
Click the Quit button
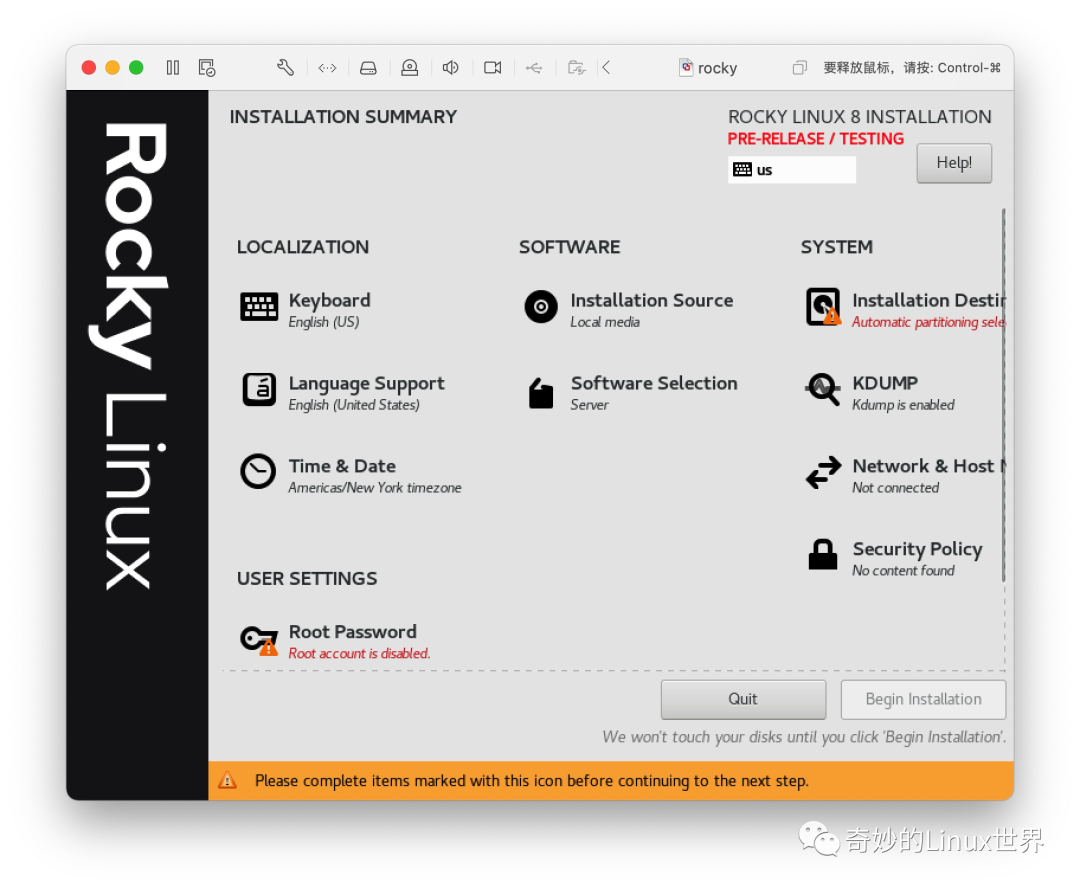pos(743,699)
